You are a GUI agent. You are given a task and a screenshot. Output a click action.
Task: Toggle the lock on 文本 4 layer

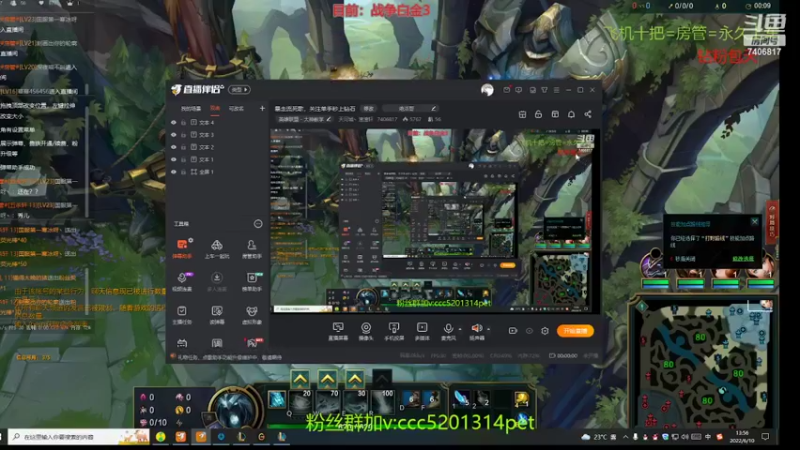(x=183, y=122)
